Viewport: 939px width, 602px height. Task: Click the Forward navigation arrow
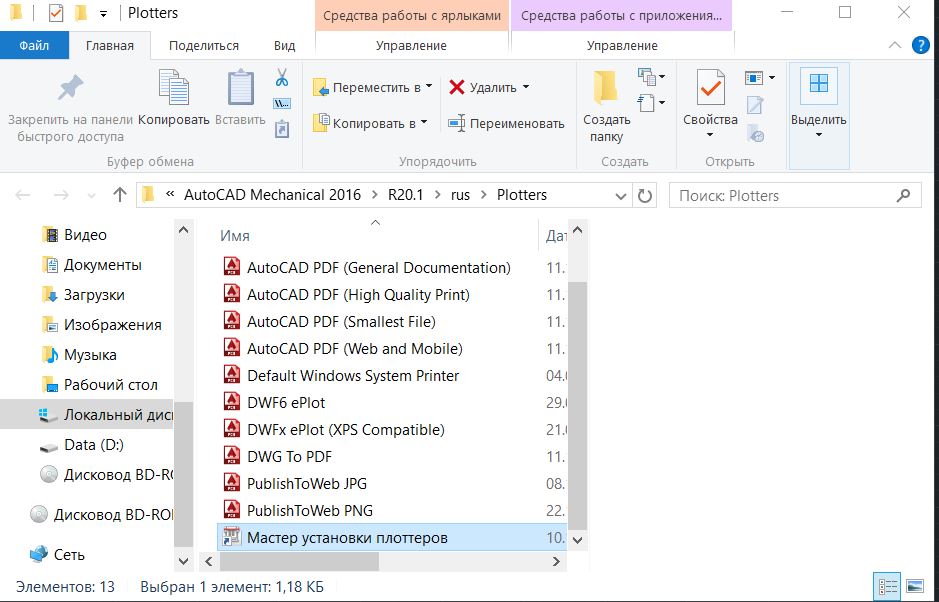[61, 195]
